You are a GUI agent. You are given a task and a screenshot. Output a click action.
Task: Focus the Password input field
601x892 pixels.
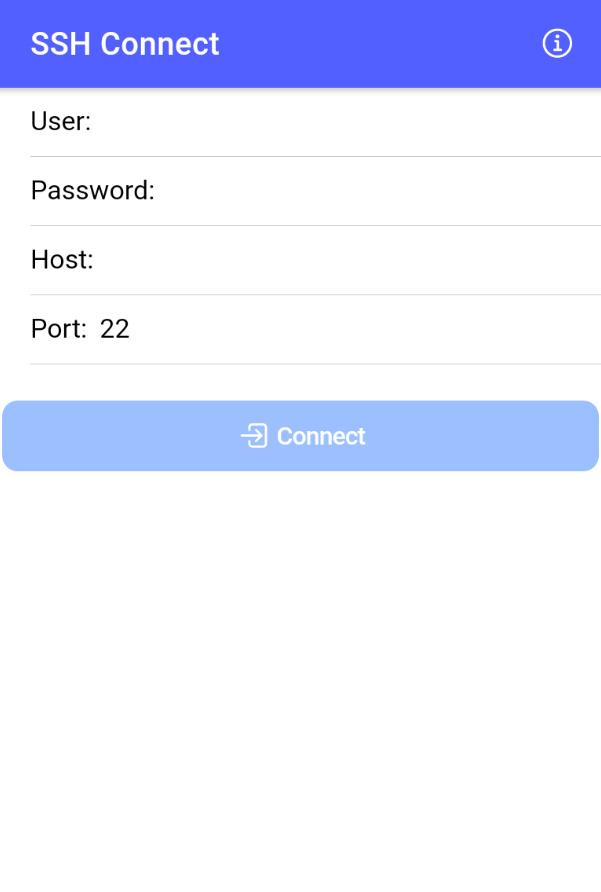pyautogui.click(x=379, y=190)
